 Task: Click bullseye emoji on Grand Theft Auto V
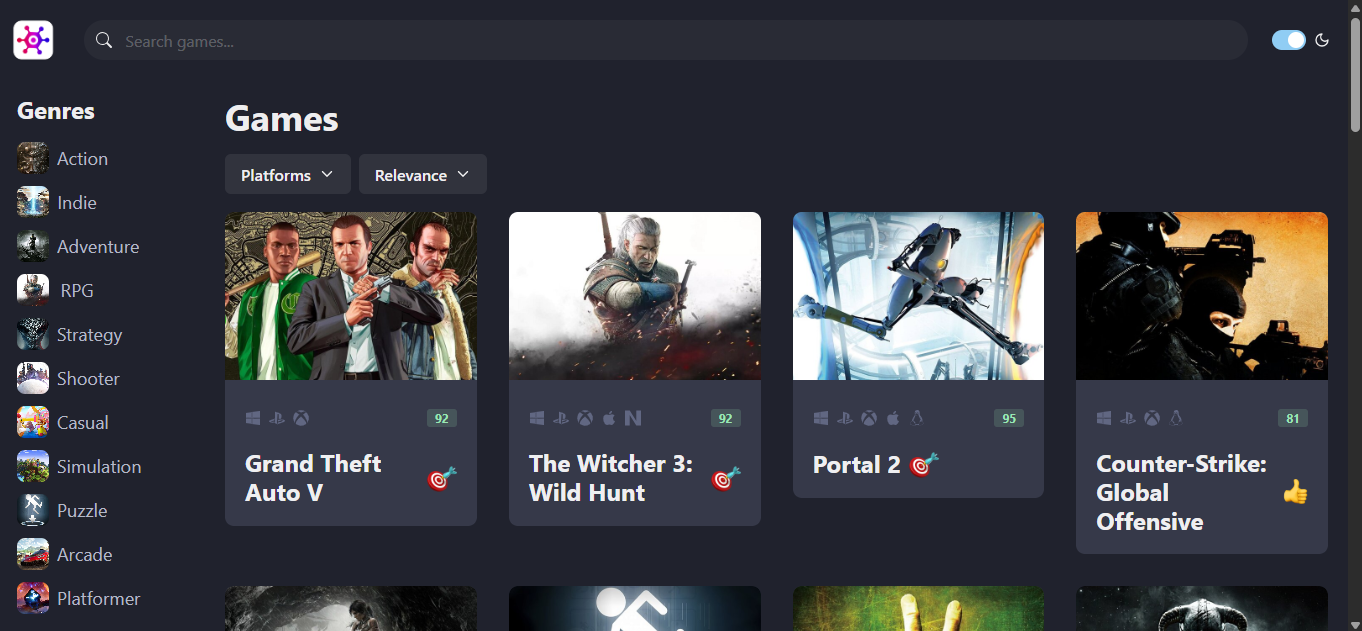(442, 478)
